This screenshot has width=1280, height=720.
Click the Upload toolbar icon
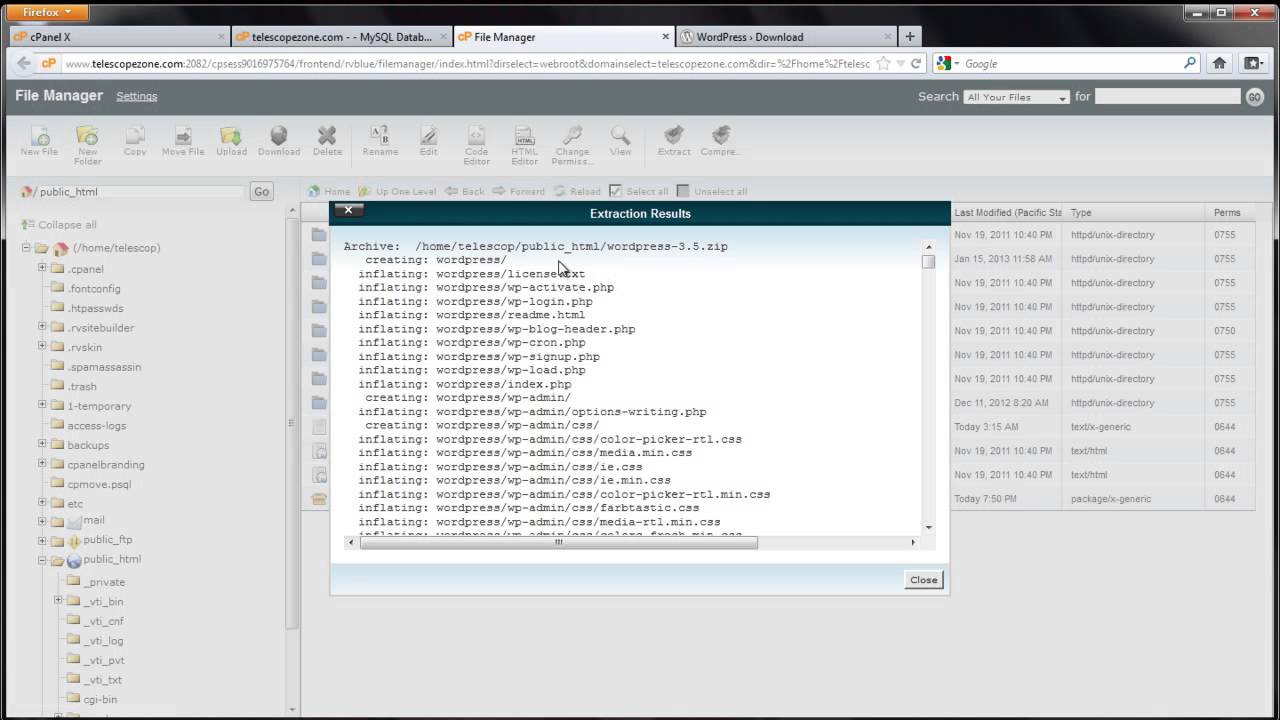coord(231,141)
